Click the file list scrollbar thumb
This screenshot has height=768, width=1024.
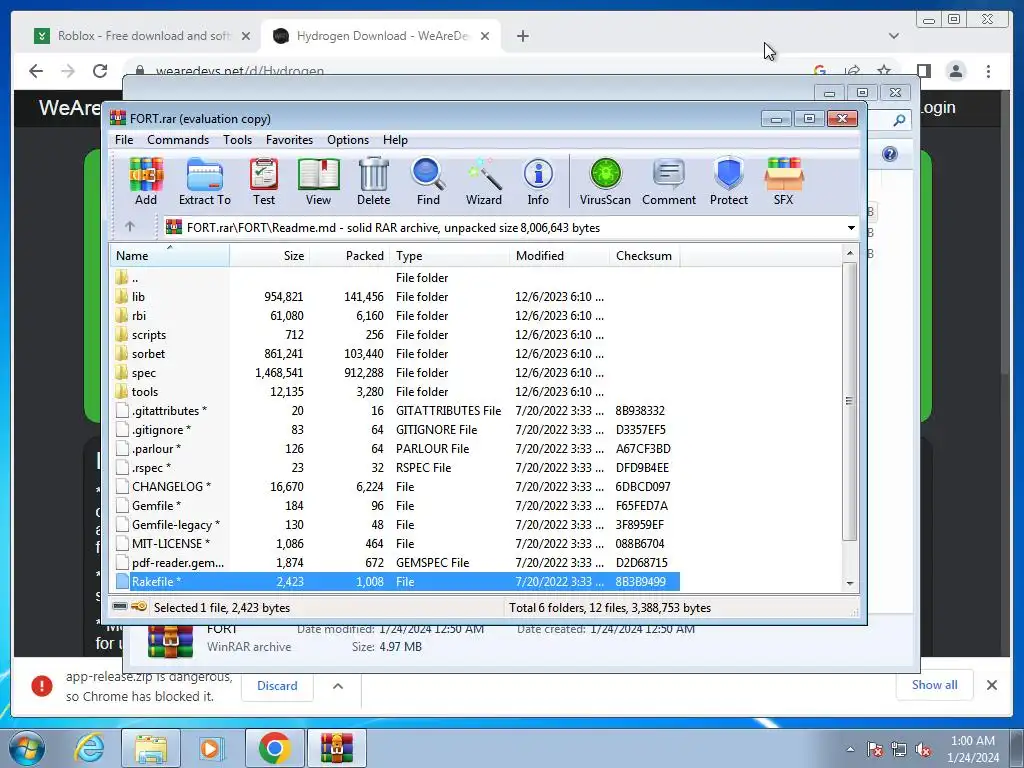tap(849, 401)
